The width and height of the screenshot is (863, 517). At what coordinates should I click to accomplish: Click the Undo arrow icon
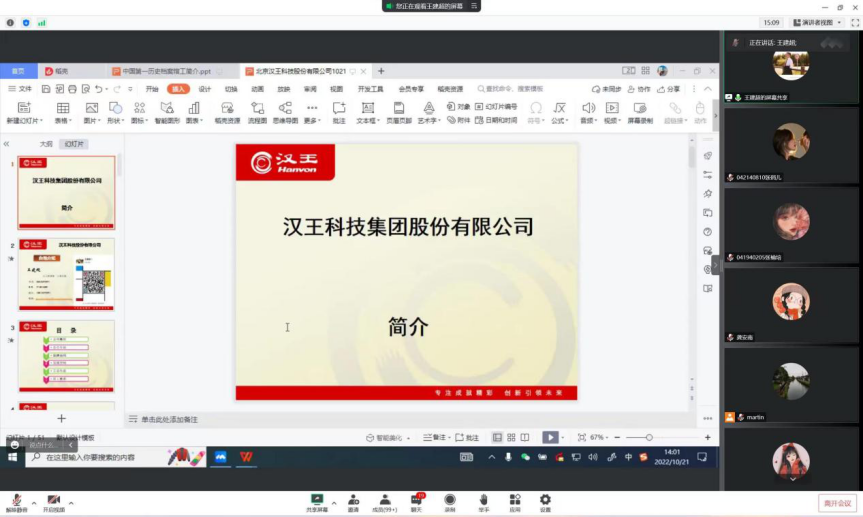coord(99,89)
